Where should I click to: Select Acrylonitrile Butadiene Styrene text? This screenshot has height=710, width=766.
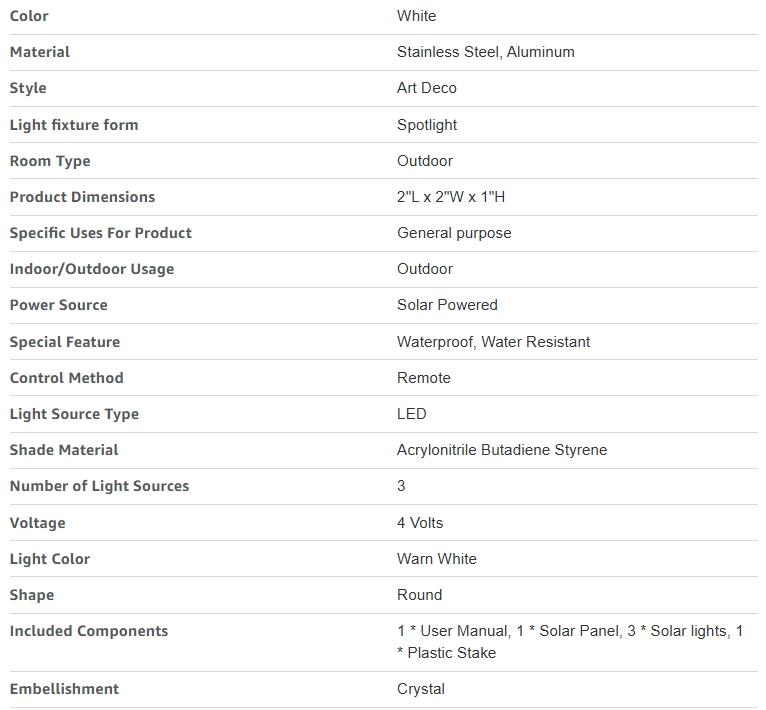pos(502,450)
